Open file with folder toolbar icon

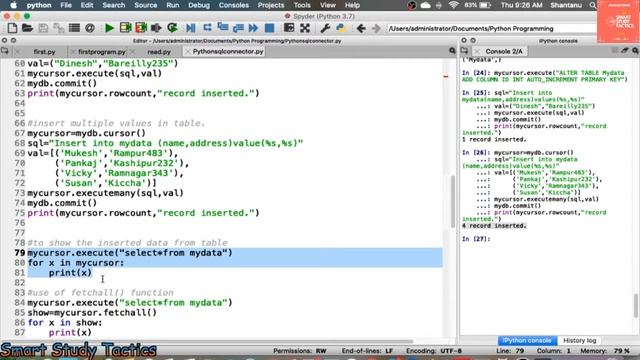[x=27, y=28]
